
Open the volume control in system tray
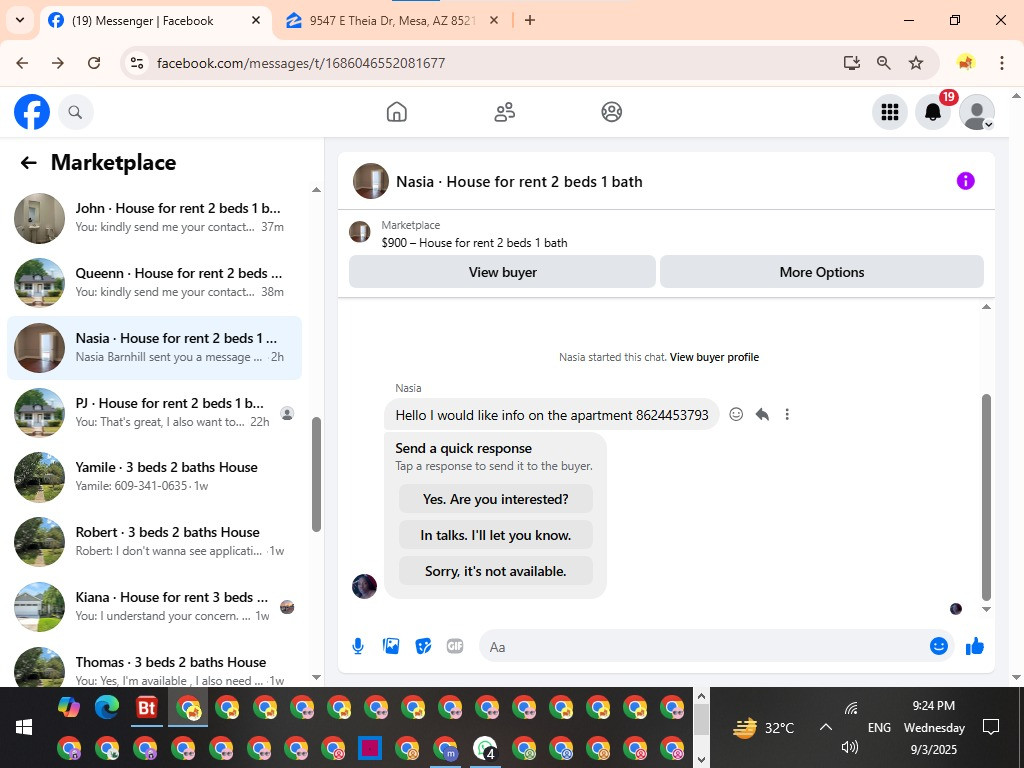tap(850, 747)
